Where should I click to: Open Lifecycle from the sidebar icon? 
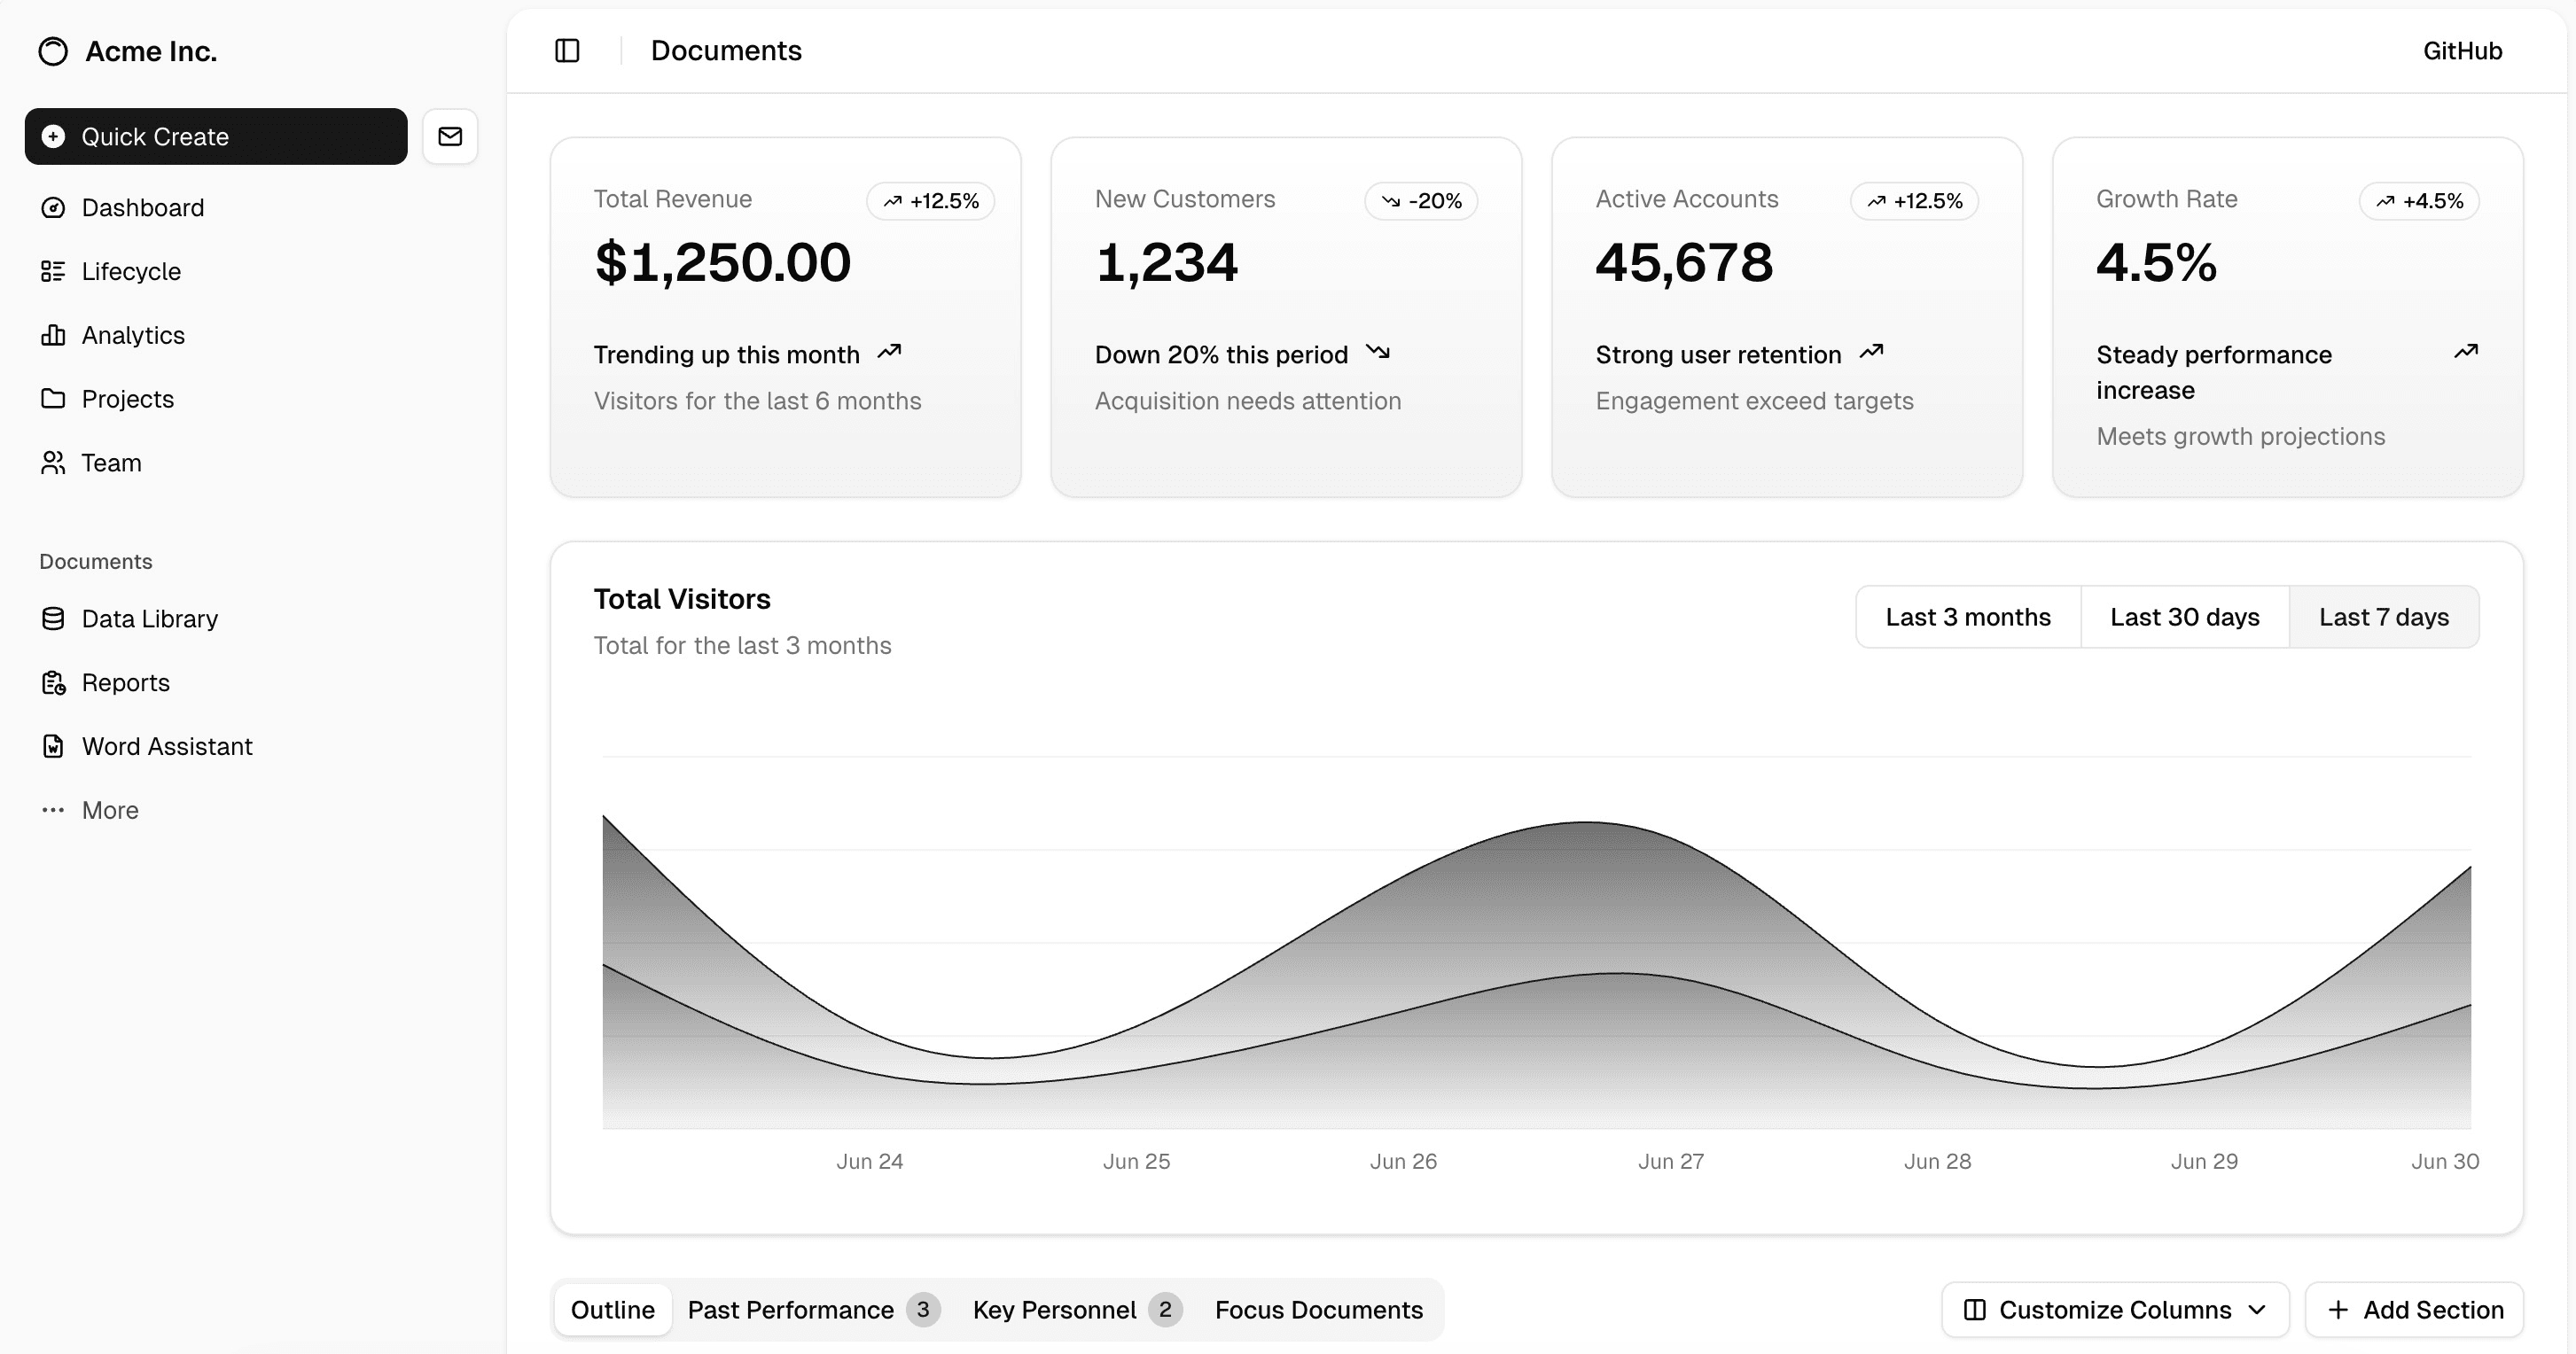(54, 271)
